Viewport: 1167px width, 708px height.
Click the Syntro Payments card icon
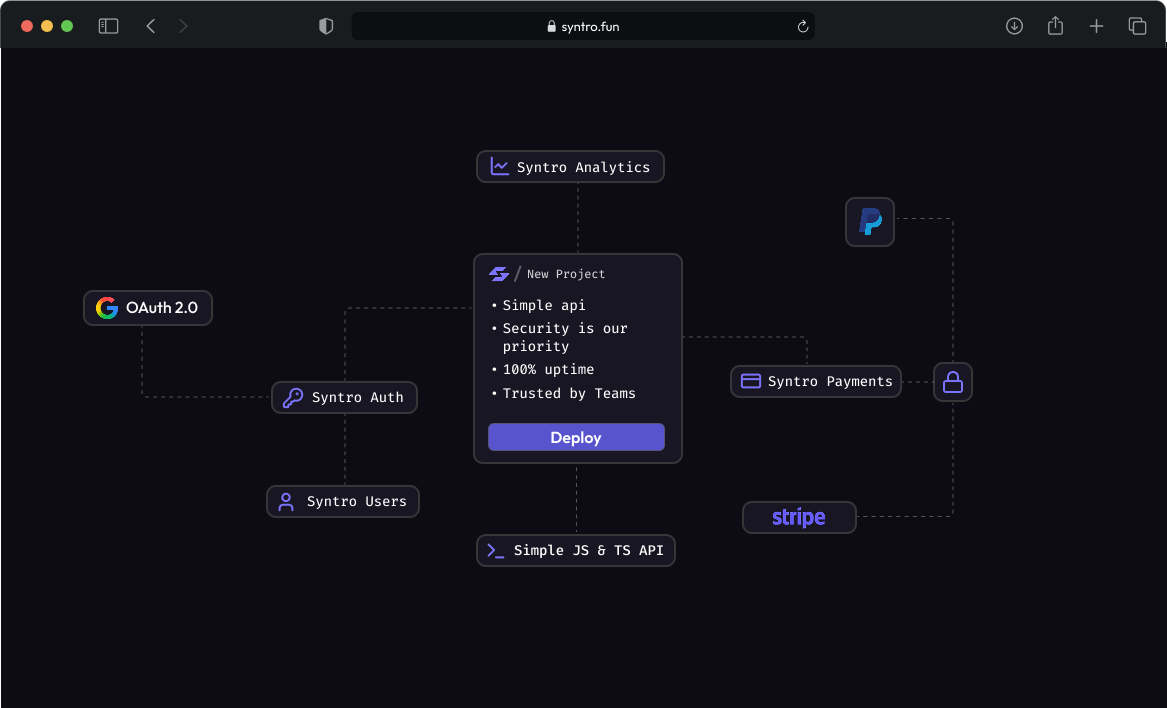pyautogui.click(x=750, y=381)
